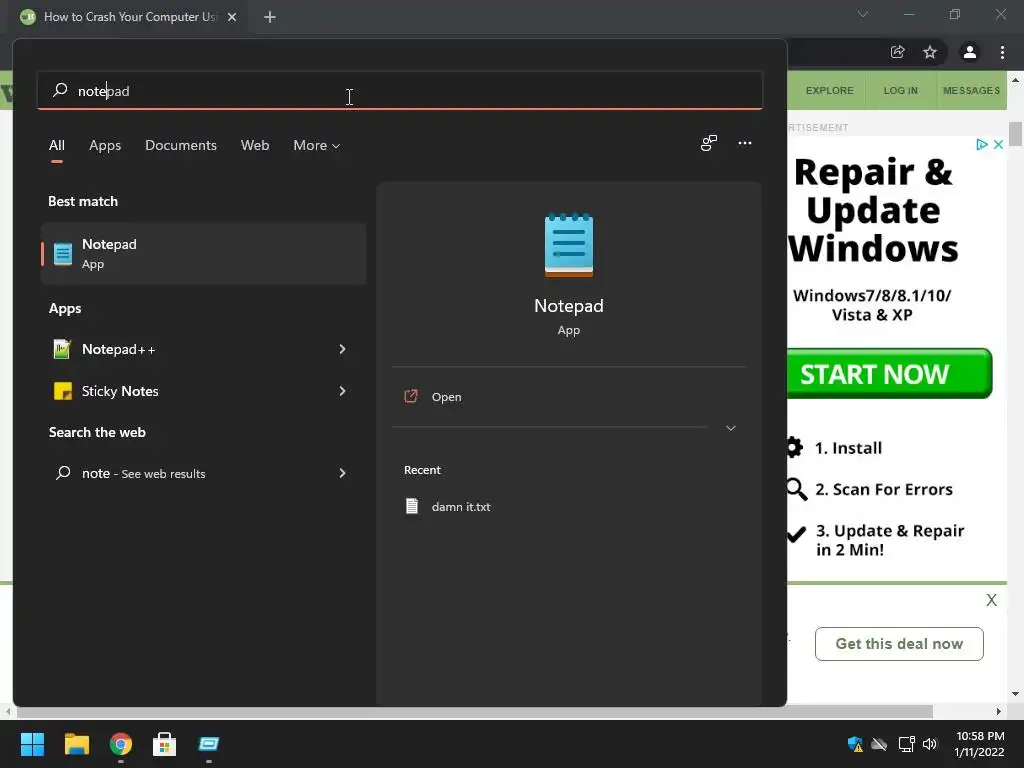The height and width of the screenshot is (768, 1024).
Task: Open Google Chrome from the taskbar
Action: 121,744
